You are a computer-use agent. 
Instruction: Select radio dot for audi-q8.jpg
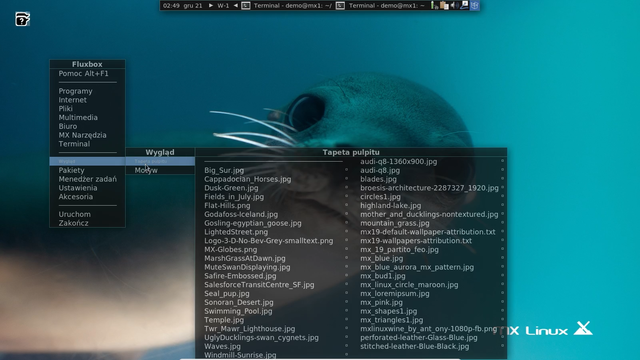tap(502, 169)
